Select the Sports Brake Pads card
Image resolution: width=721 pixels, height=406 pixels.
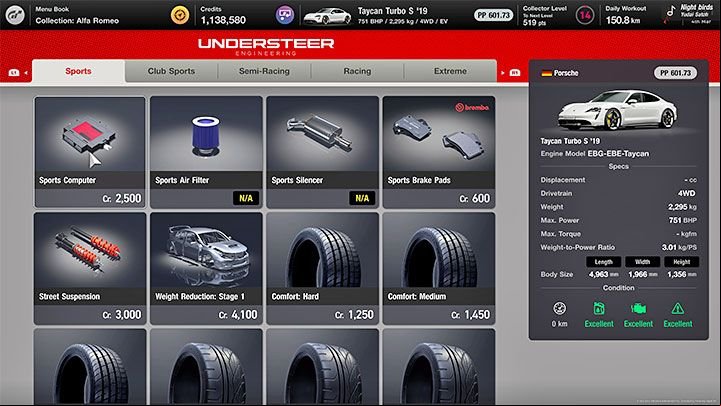439,152
